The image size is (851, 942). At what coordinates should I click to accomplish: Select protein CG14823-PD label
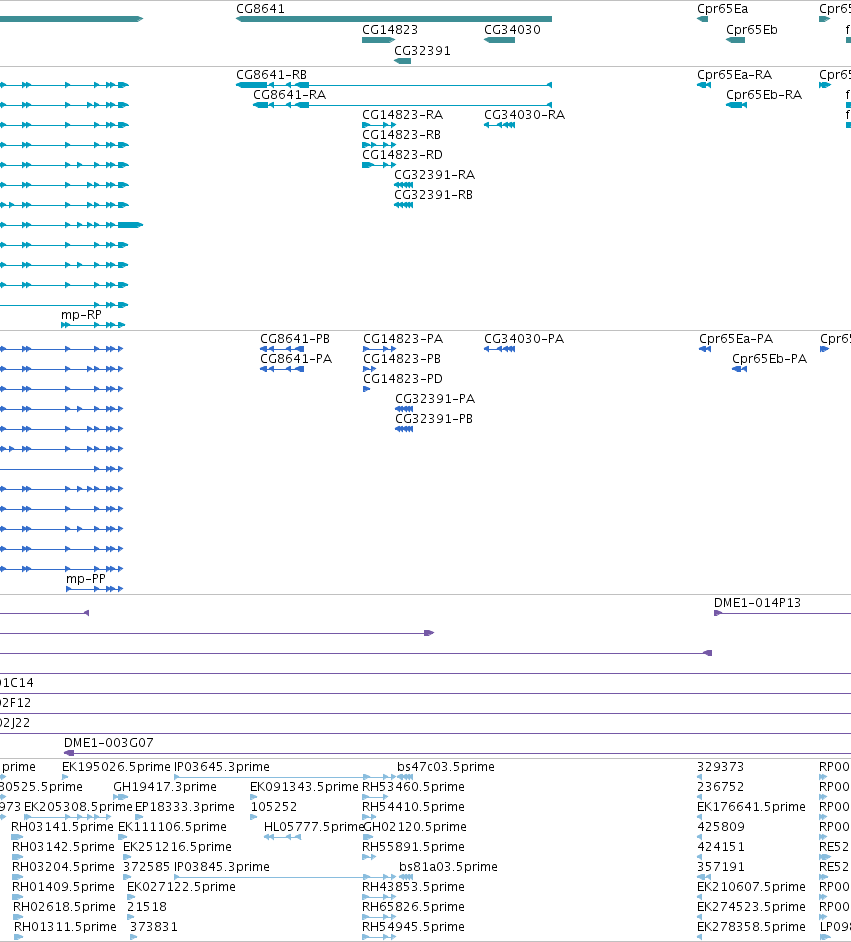click(x=403, y=378)
